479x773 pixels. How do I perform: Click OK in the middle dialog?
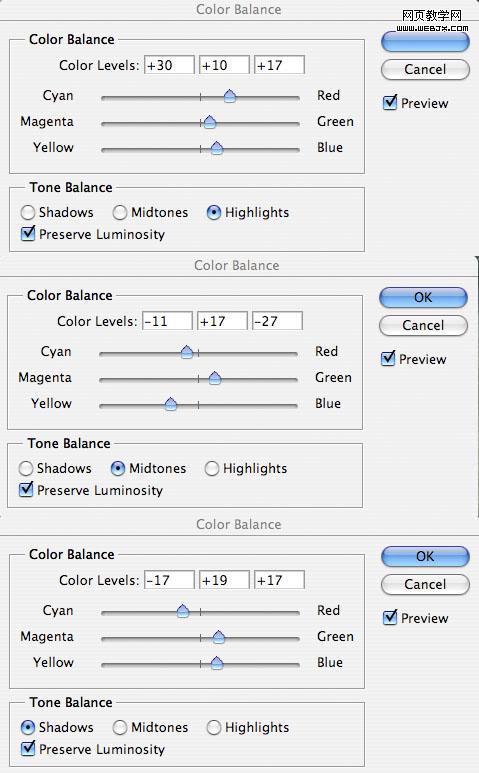click(423, 297)
